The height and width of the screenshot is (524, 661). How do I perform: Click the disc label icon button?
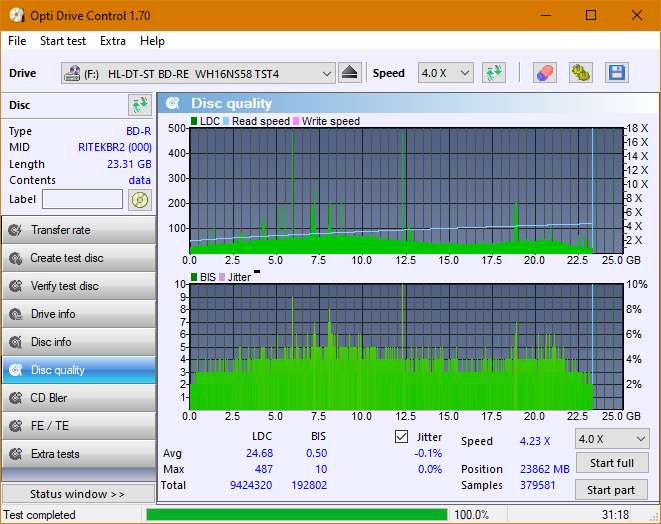tap(140, 200)
